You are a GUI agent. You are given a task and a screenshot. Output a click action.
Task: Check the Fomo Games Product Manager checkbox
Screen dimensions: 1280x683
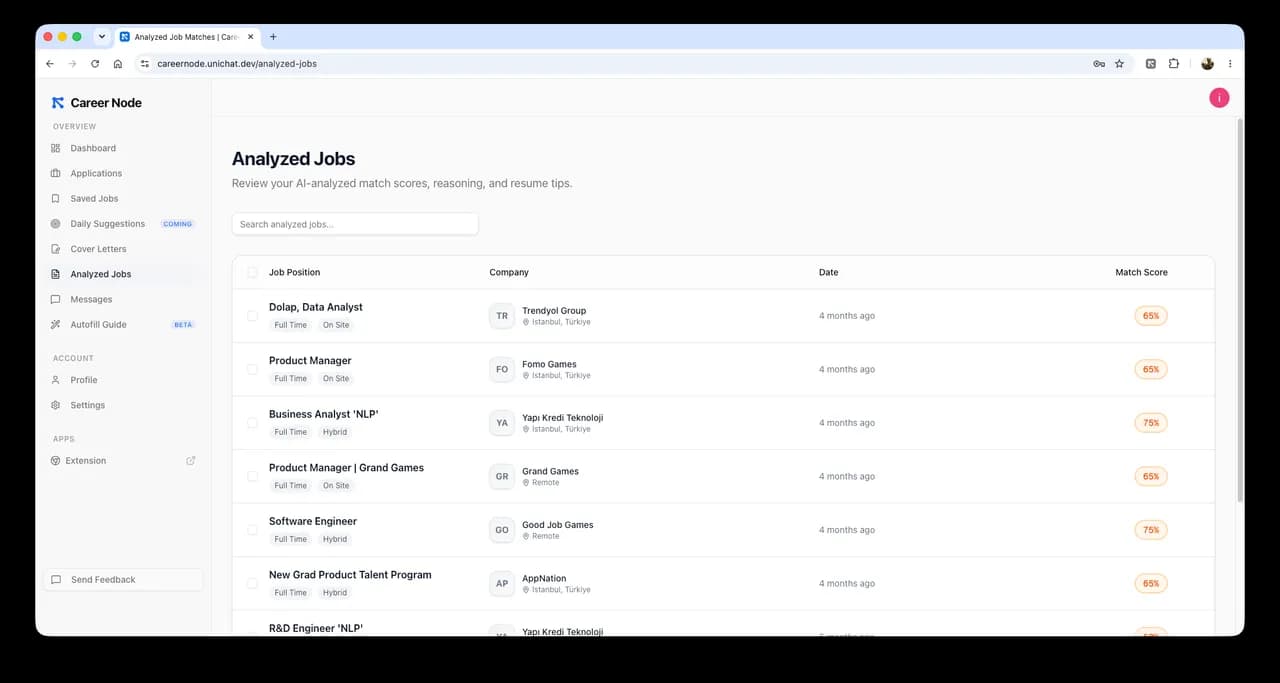(x=252, y=369)
